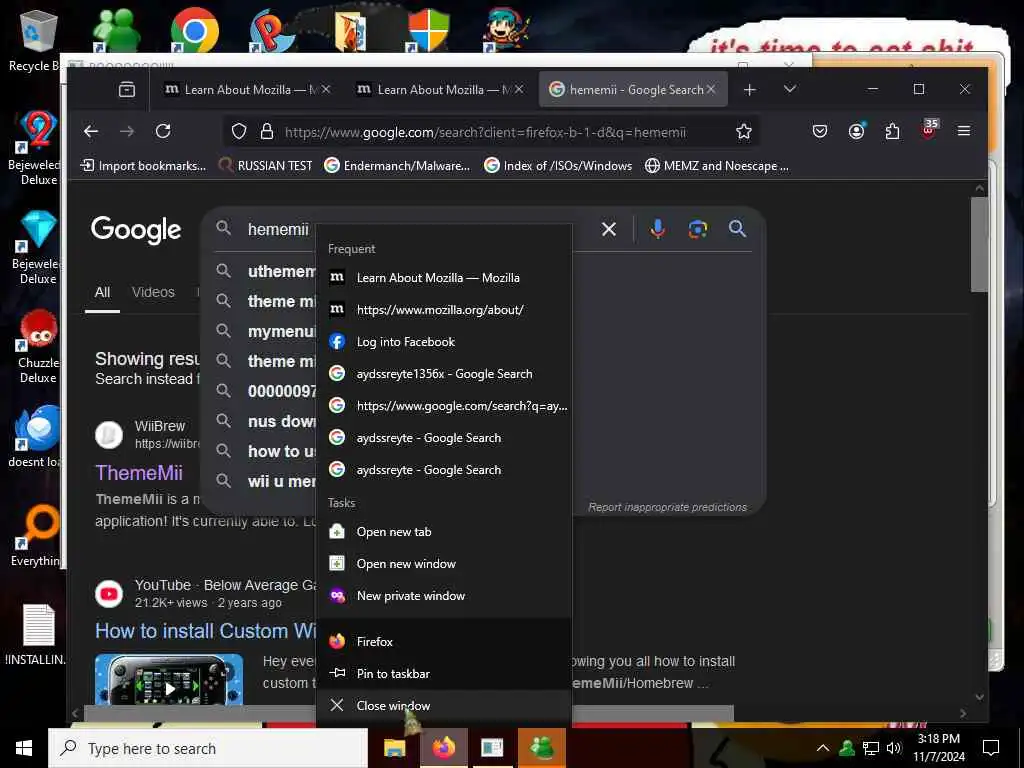The height and width of the screenshot is (768, 1024).
Task: Start Google voice search microphone
Action: (658, 229)
